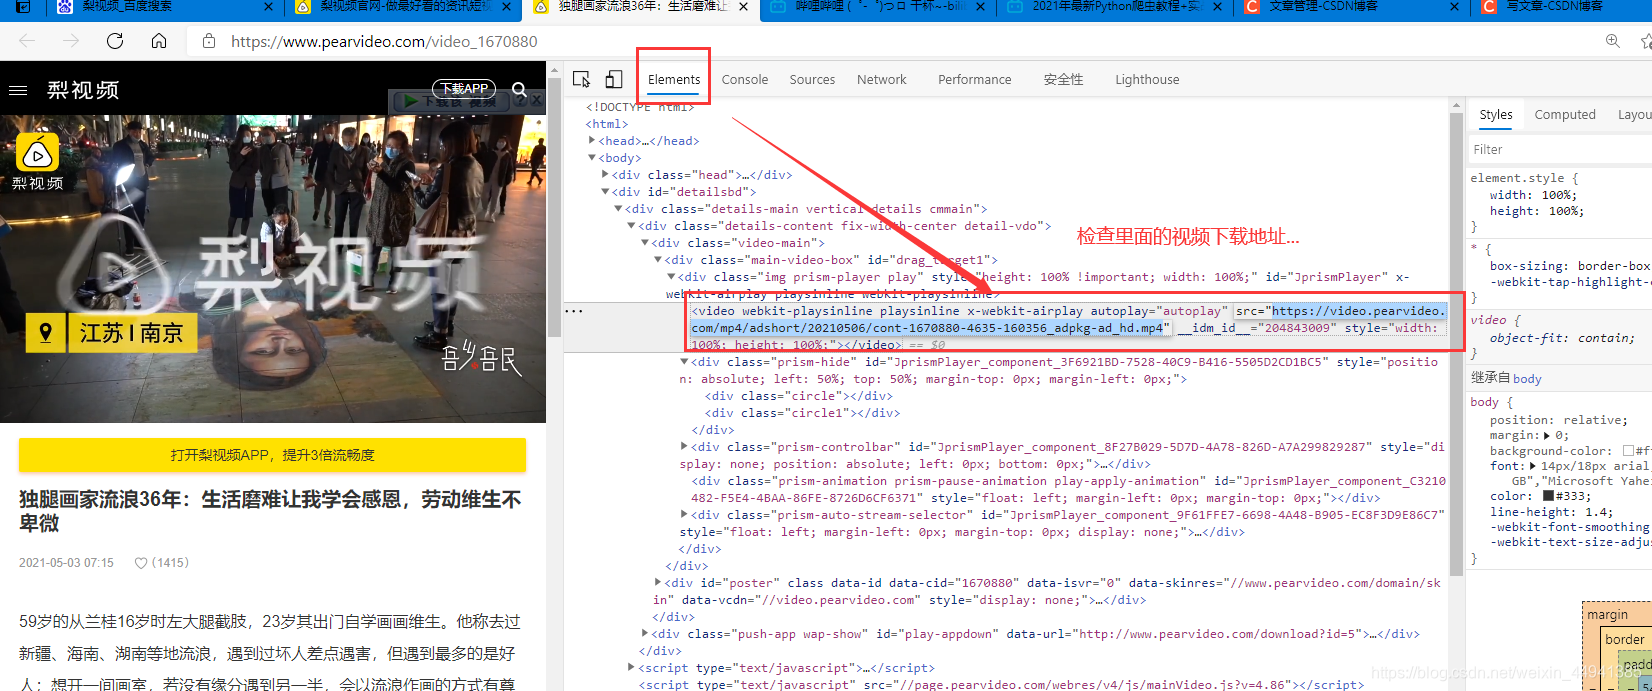
Task: Click the color #333 dark swatch
Action: pos(1548,496)
